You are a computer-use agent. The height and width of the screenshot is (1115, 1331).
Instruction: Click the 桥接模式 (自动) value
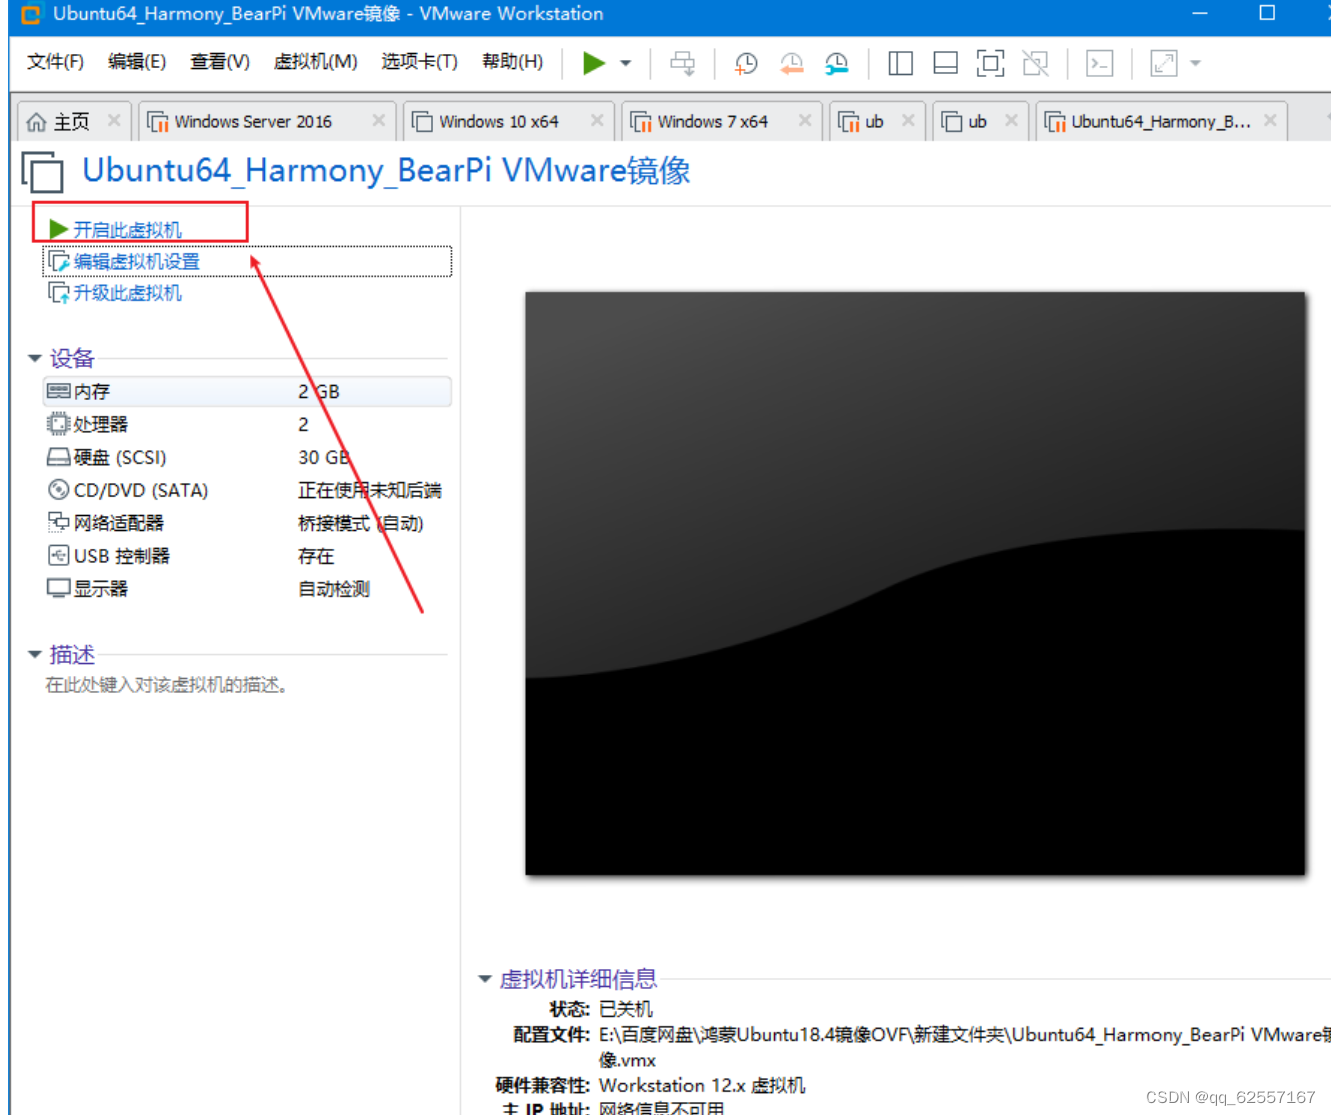[x=361, y=523]
